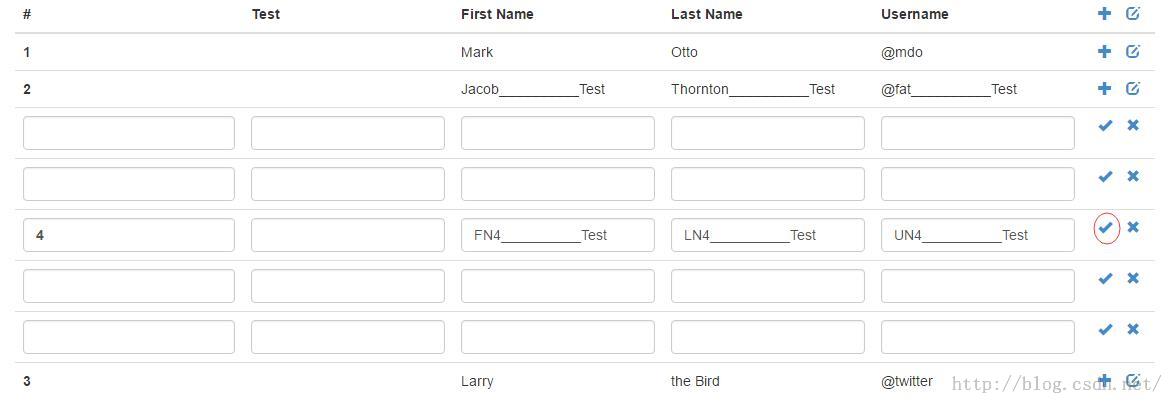Add a row after Mark Otto
Screen dimensions: 1174x404
[1104, 52]
